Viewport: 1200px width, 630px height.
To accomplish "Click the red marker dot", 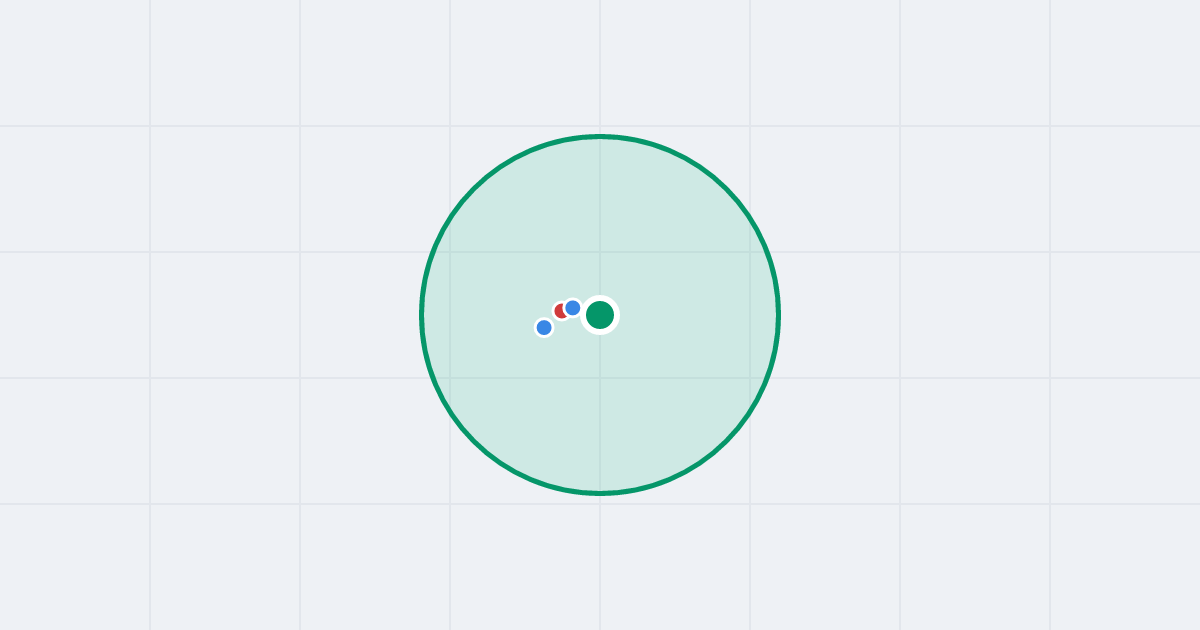I will click(561, 311).
